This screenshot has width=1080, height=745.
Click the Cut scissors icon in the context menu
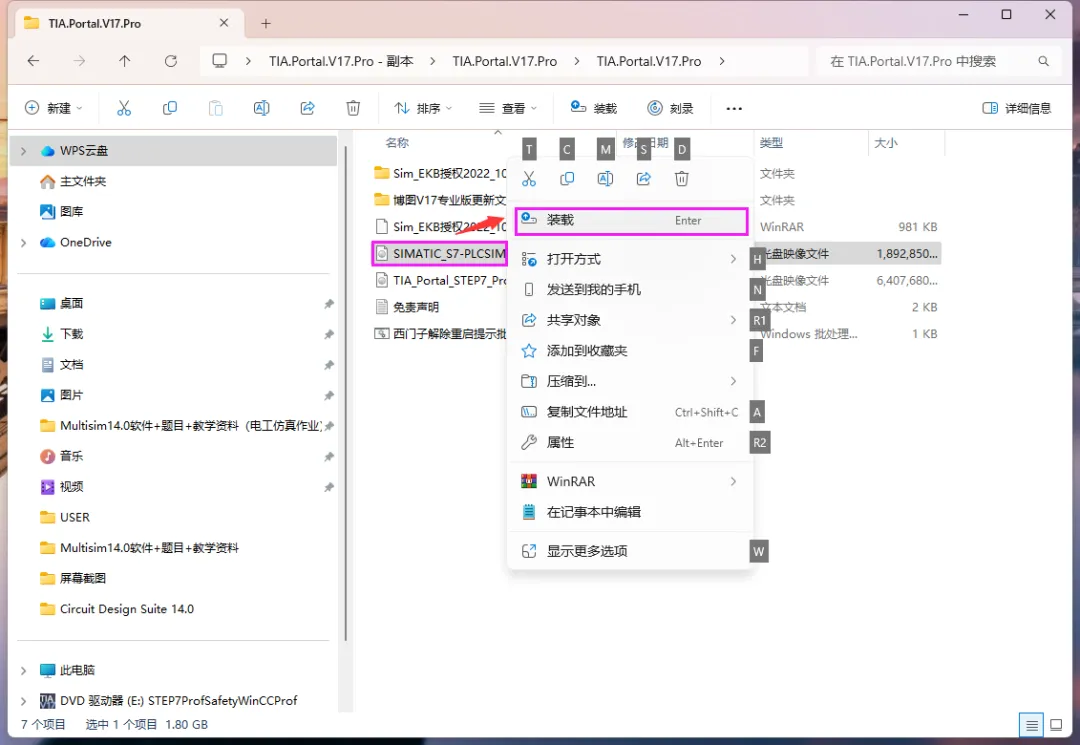[529, 179]
